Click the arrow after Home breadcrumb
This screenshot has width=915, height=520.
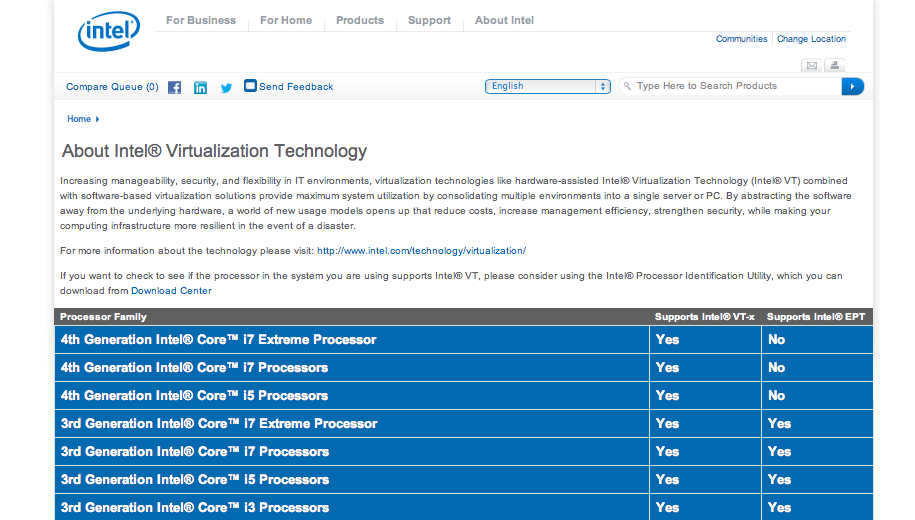tap(97, 119)
